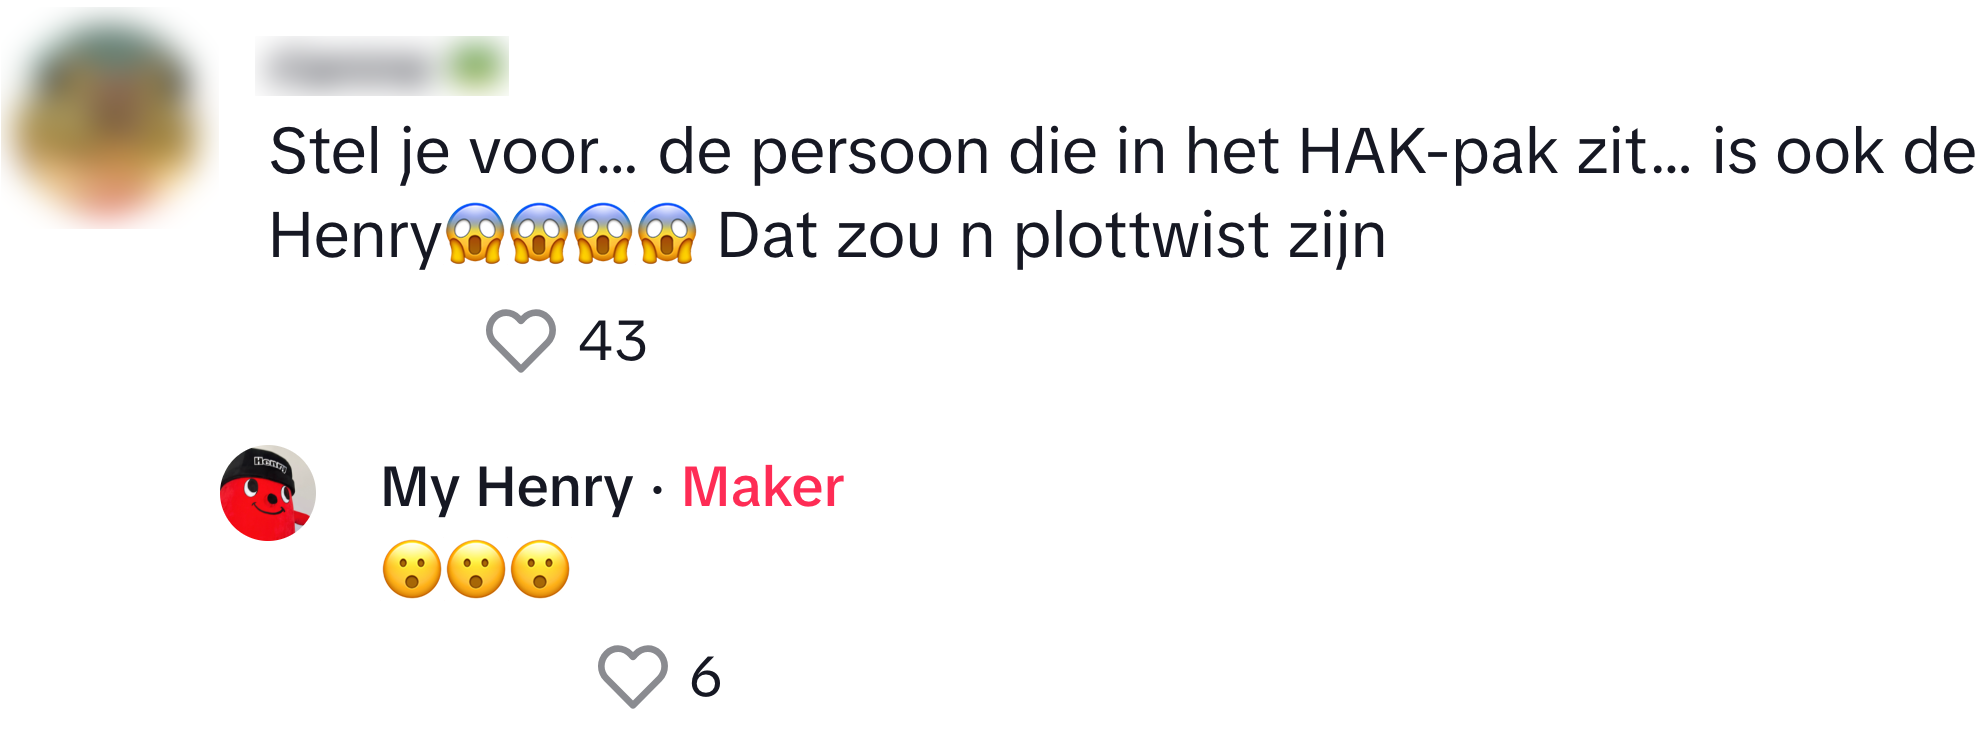
Task: Click the 'Maker' badge label
Action: click(x=762, y=487)
